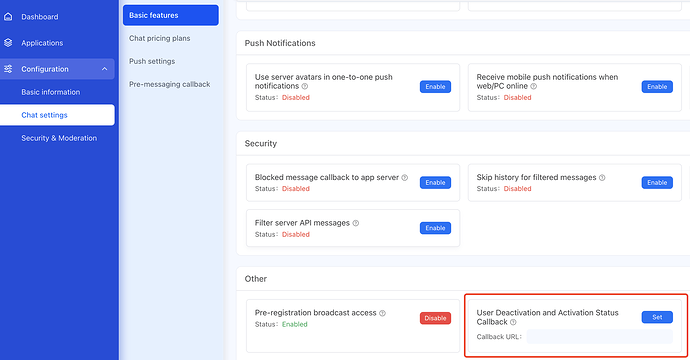The width and height of the screenshot is (690, 360).
Task: Open help icon for server avatars push setting
Action: pos(305,86)
